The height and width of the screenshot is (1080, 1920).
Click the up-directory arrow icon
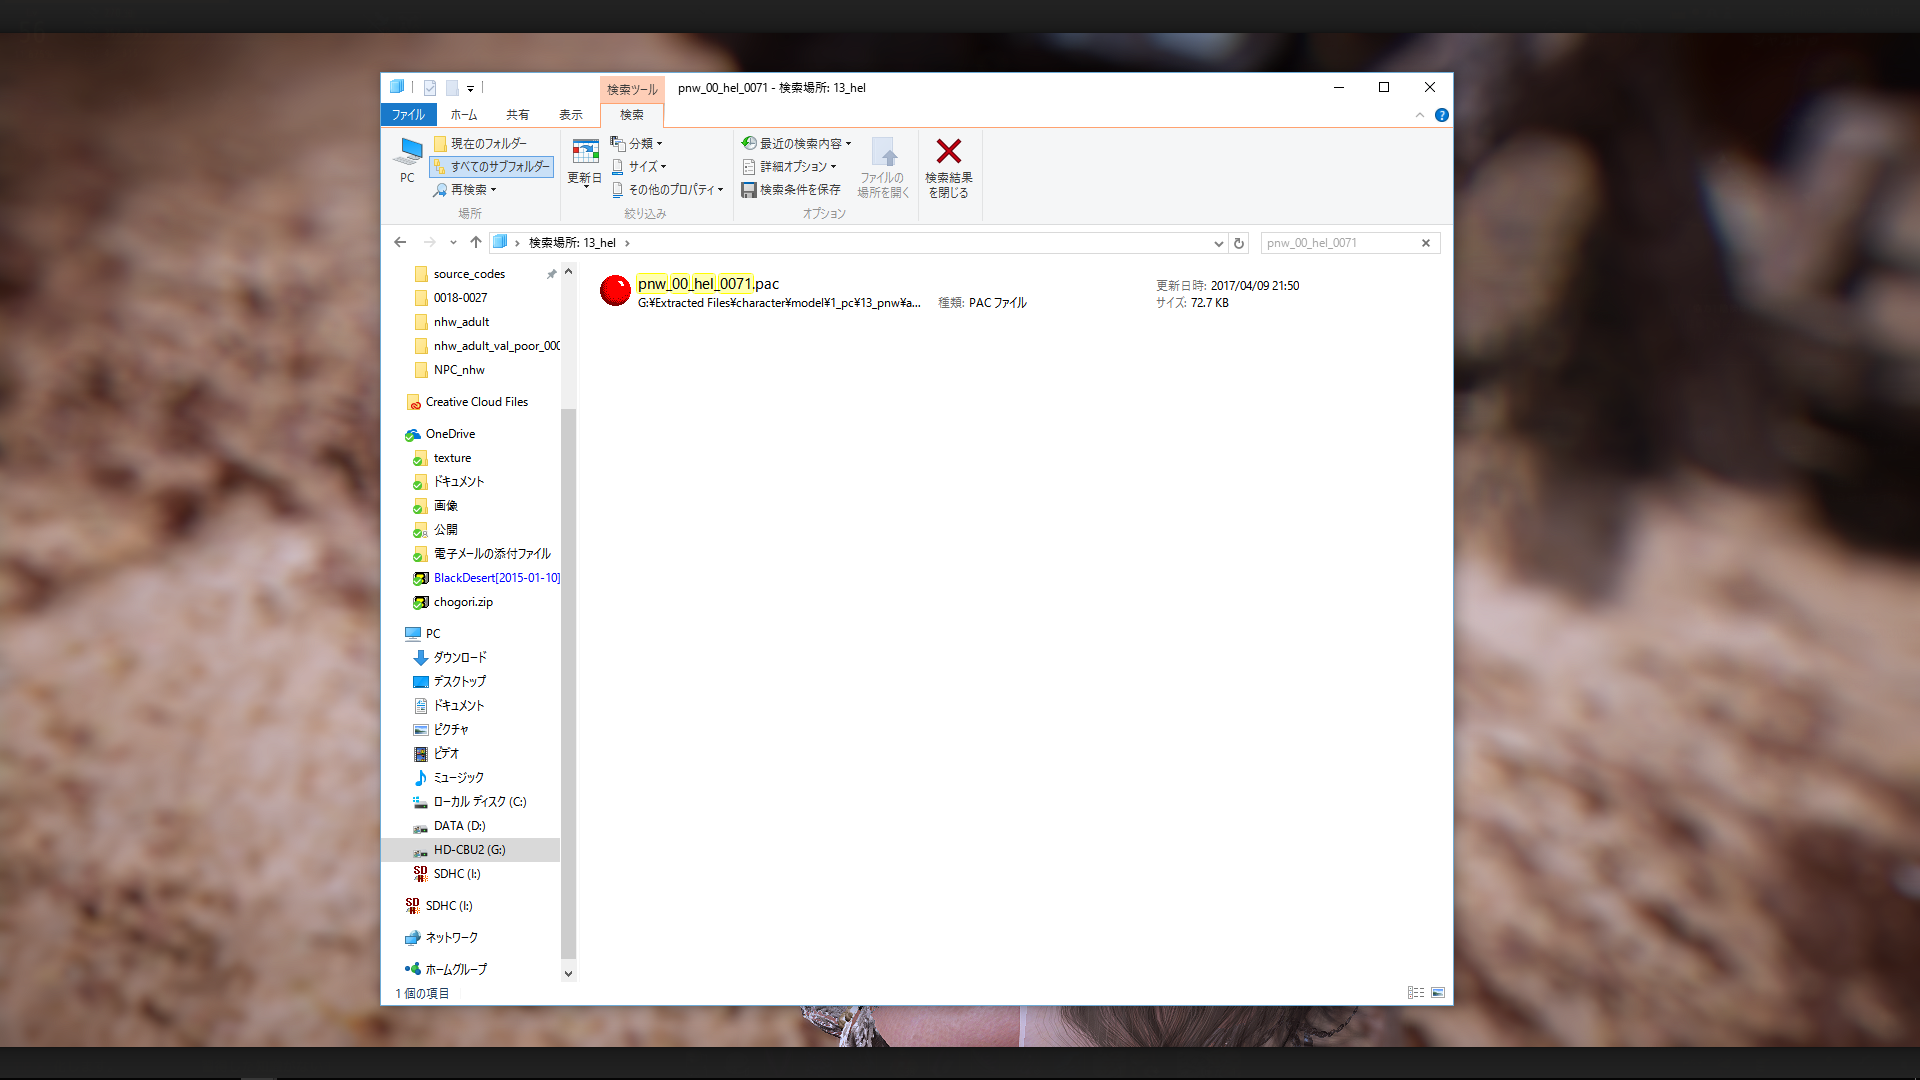tap(476, 242)
